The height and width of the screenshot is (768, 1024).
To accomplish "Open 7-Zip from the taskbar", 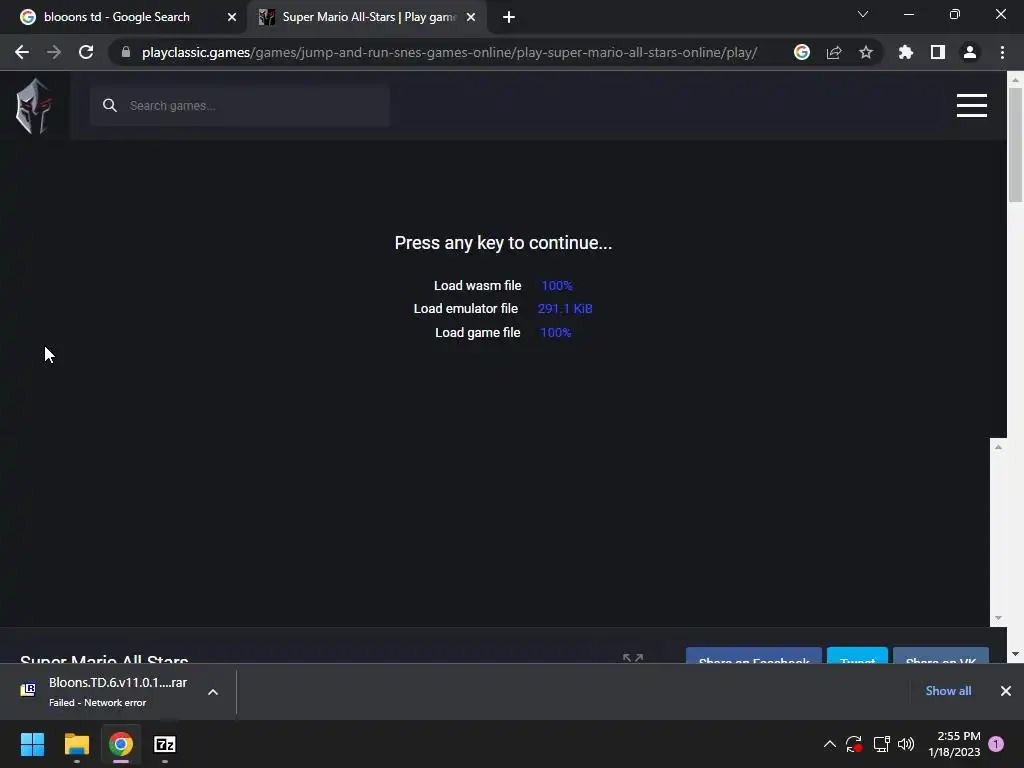I will 165,744.
